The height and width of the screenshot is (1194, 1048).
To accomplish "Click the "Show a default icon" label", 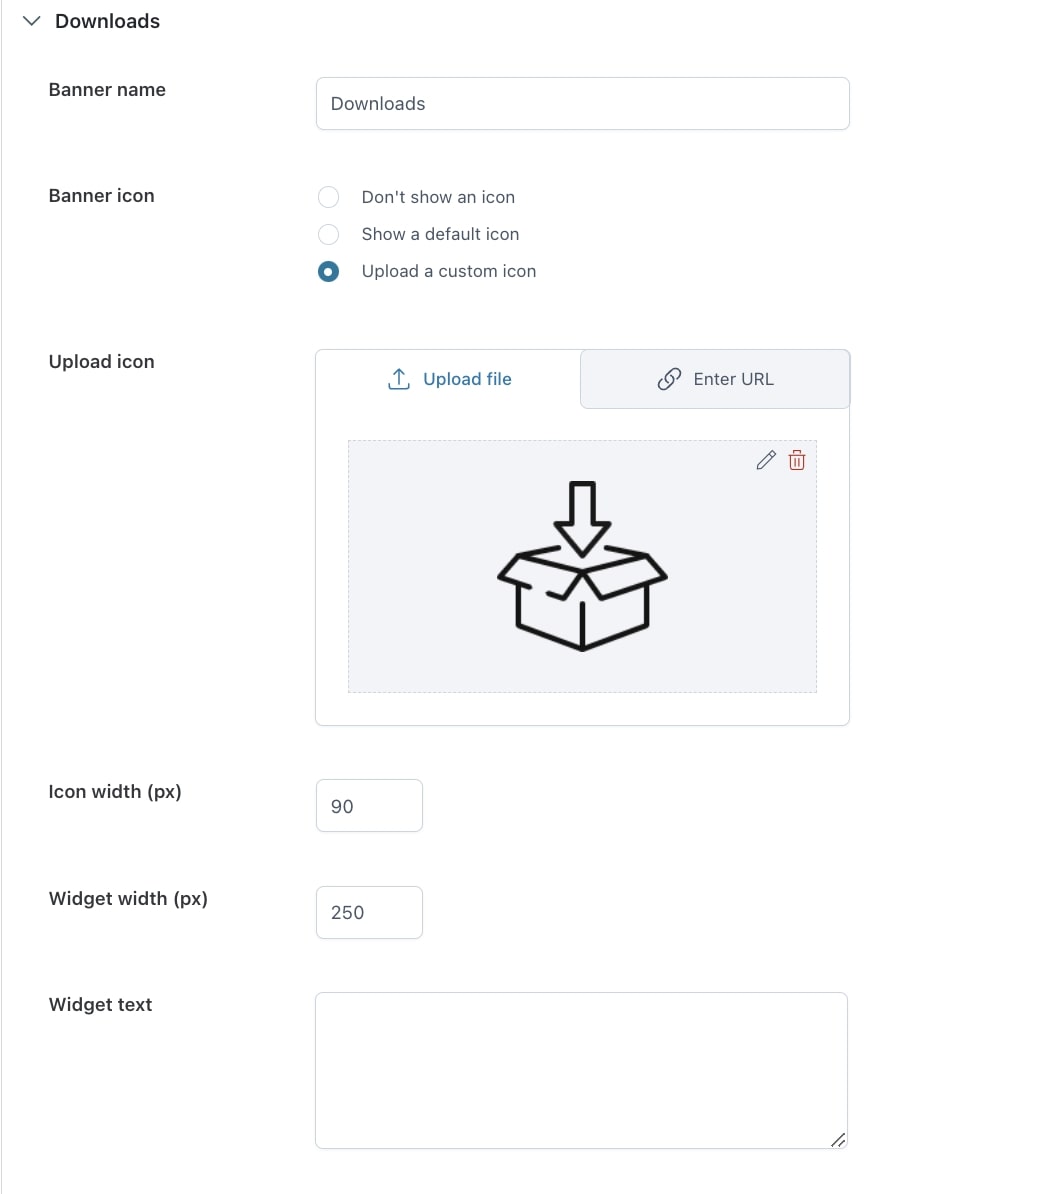I will (x=440, y=234).
